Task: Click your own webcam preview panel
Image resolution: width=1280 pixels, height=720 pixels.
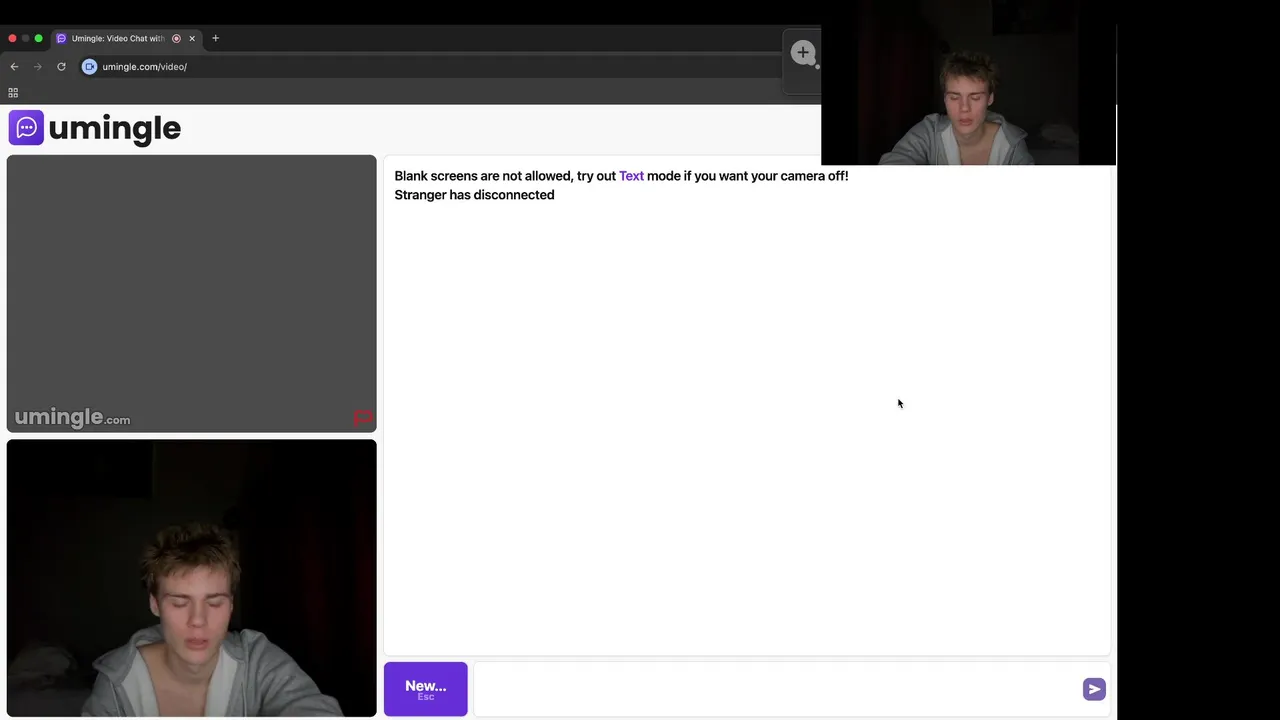Action: click(192, 578)
